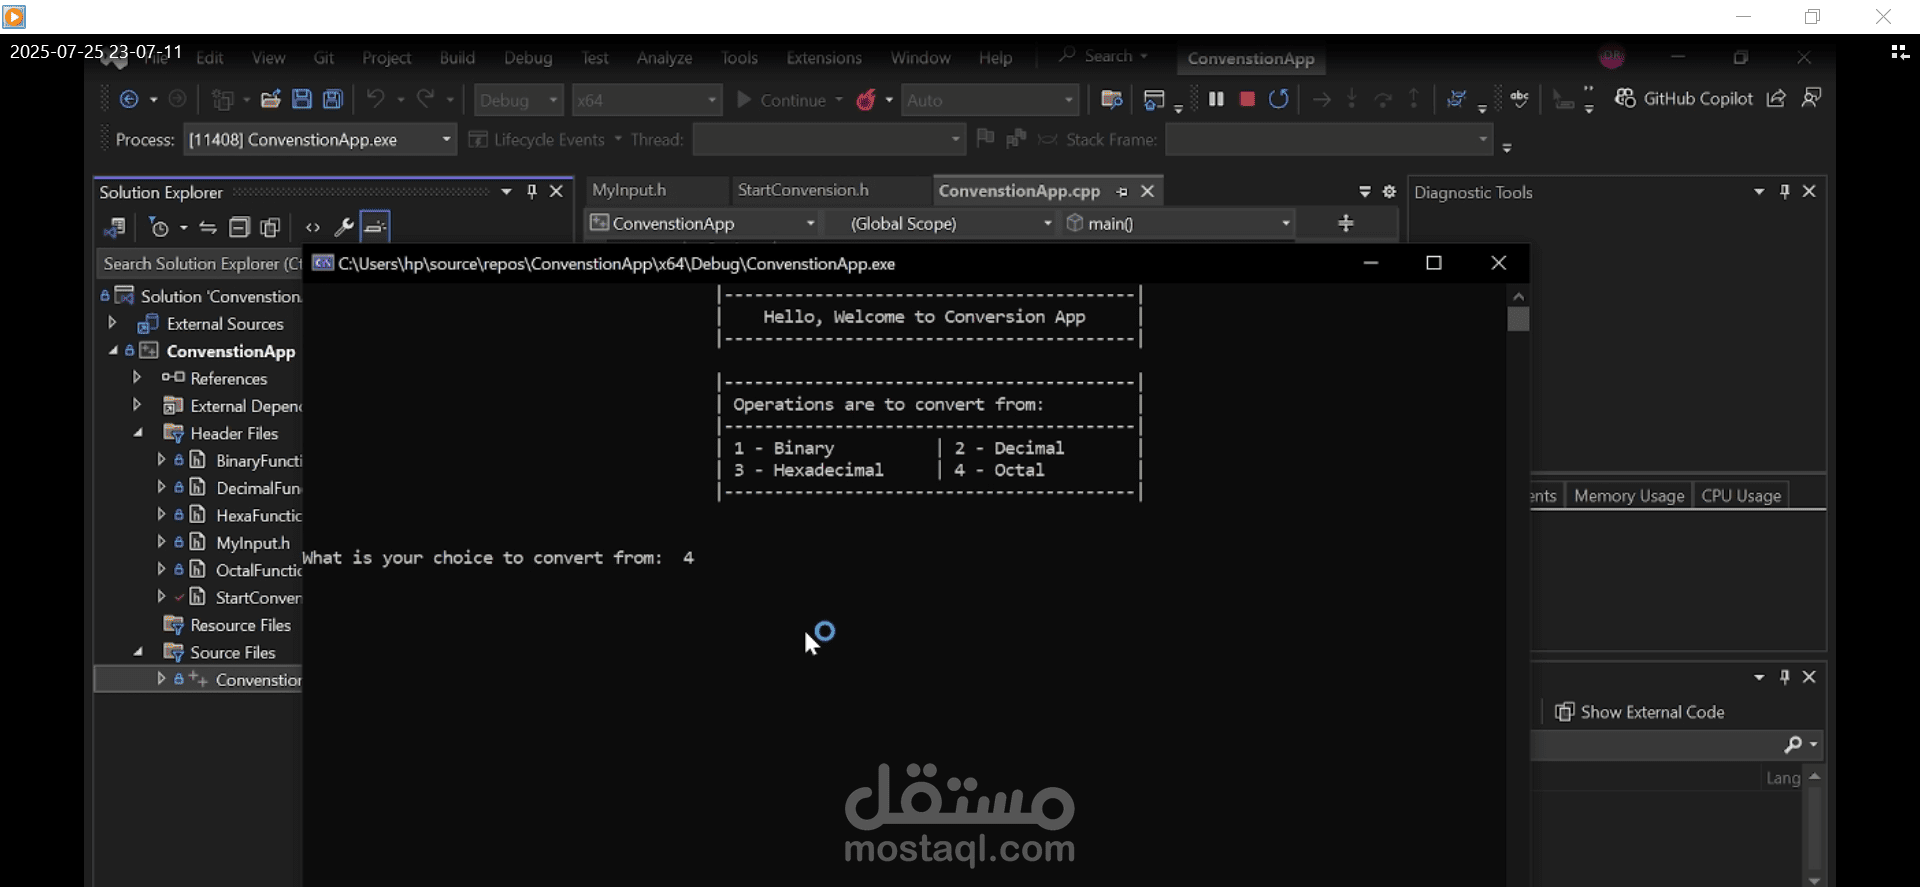Image resolution: width=1920 pixels, height=887 pixels.
Task: Click the console window vertical scrollbar thumb
Action: 1519,319
